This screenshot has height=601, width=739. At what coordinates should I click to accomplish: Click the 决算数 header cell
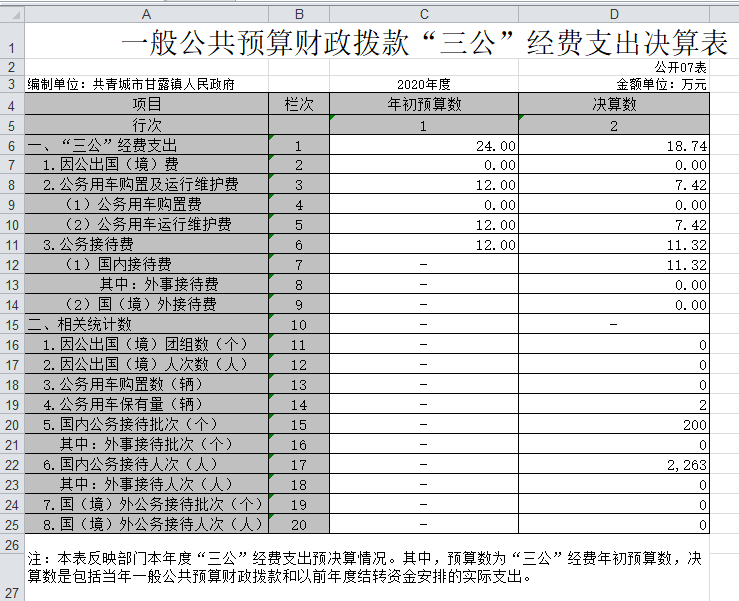[x=613, y=105]
